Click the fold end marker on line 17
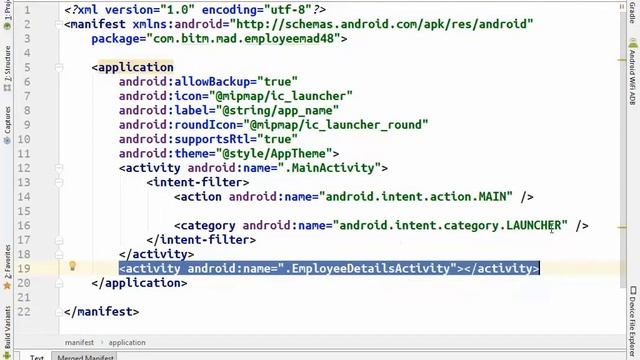The width and height of the screenshot is (640, 360). 59,240
